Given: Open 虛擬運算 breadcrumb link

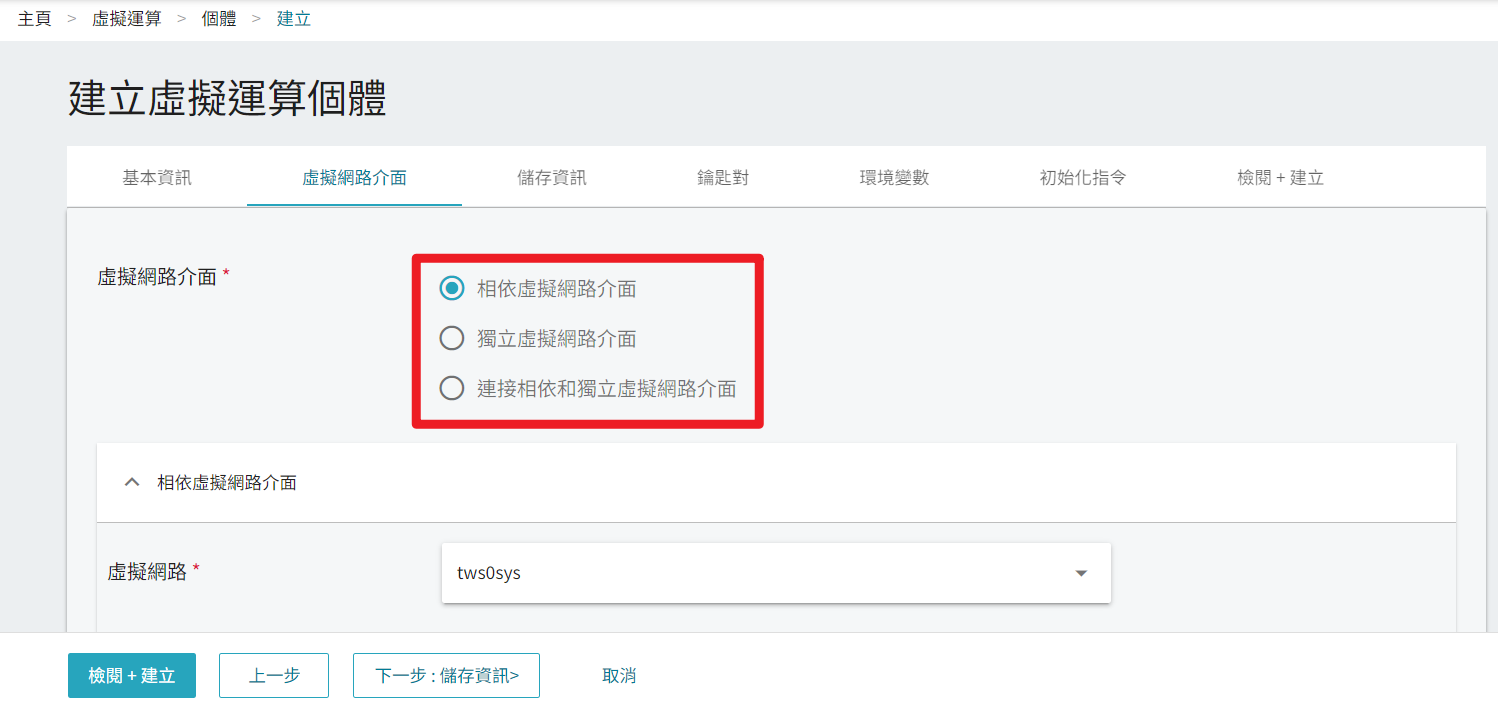Looking at the screenshot, I should [x=127, y=18].
